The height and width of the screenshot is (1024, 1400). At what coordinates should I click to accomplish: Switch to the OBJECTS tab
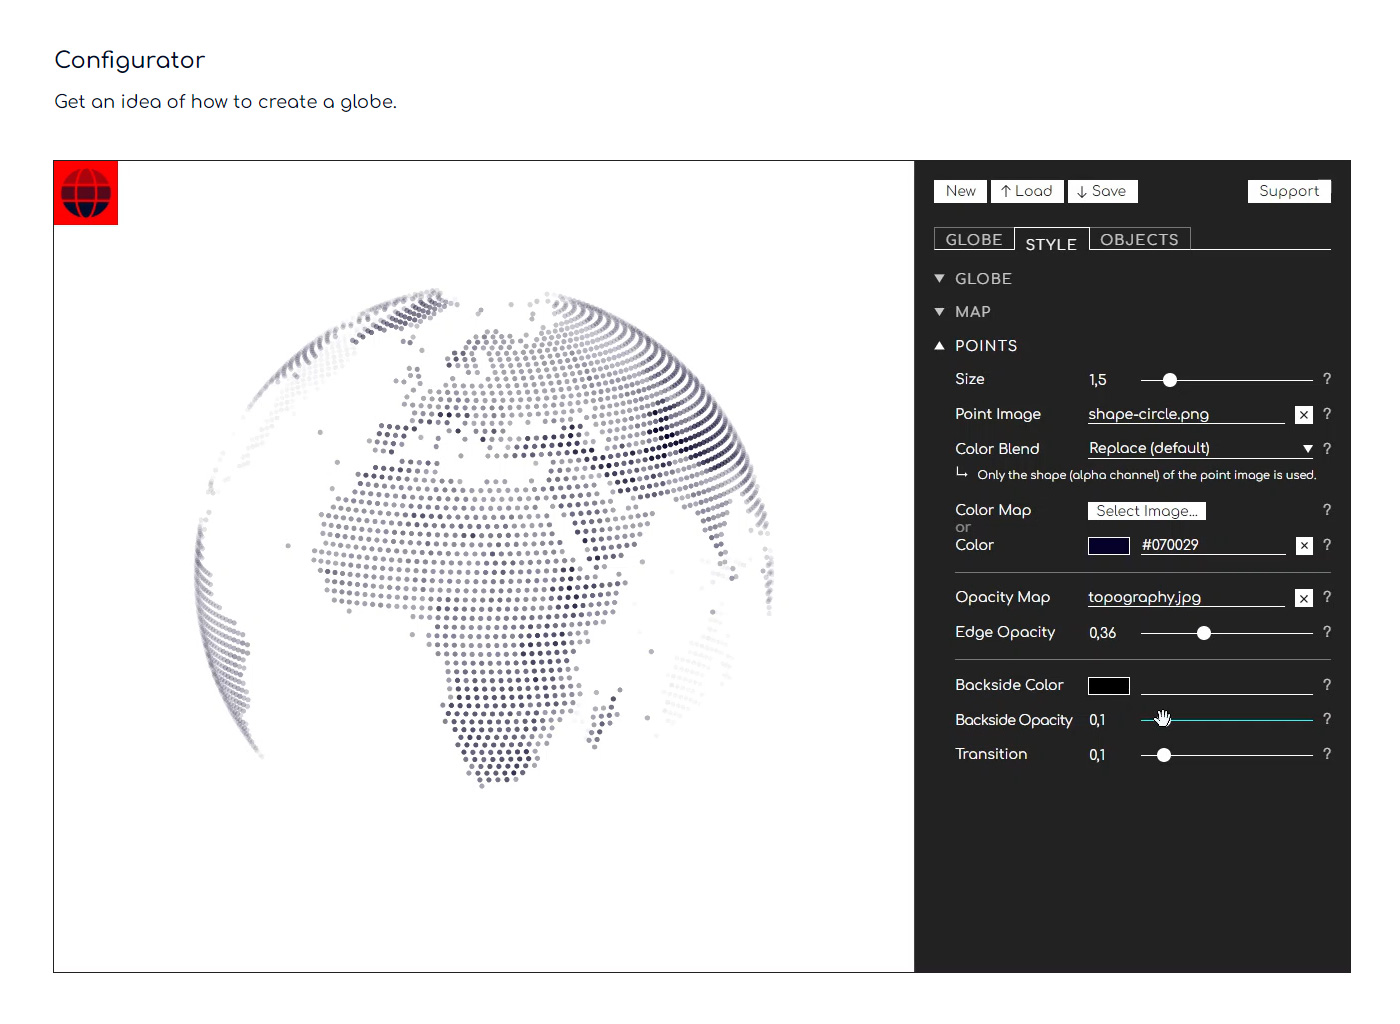1139,239
